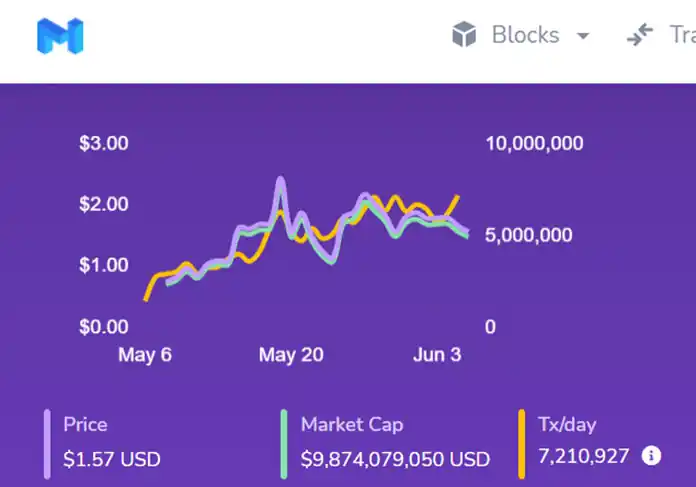Open the partially visible Transactions menu
The image size is (696, 487).
point(681,36)
